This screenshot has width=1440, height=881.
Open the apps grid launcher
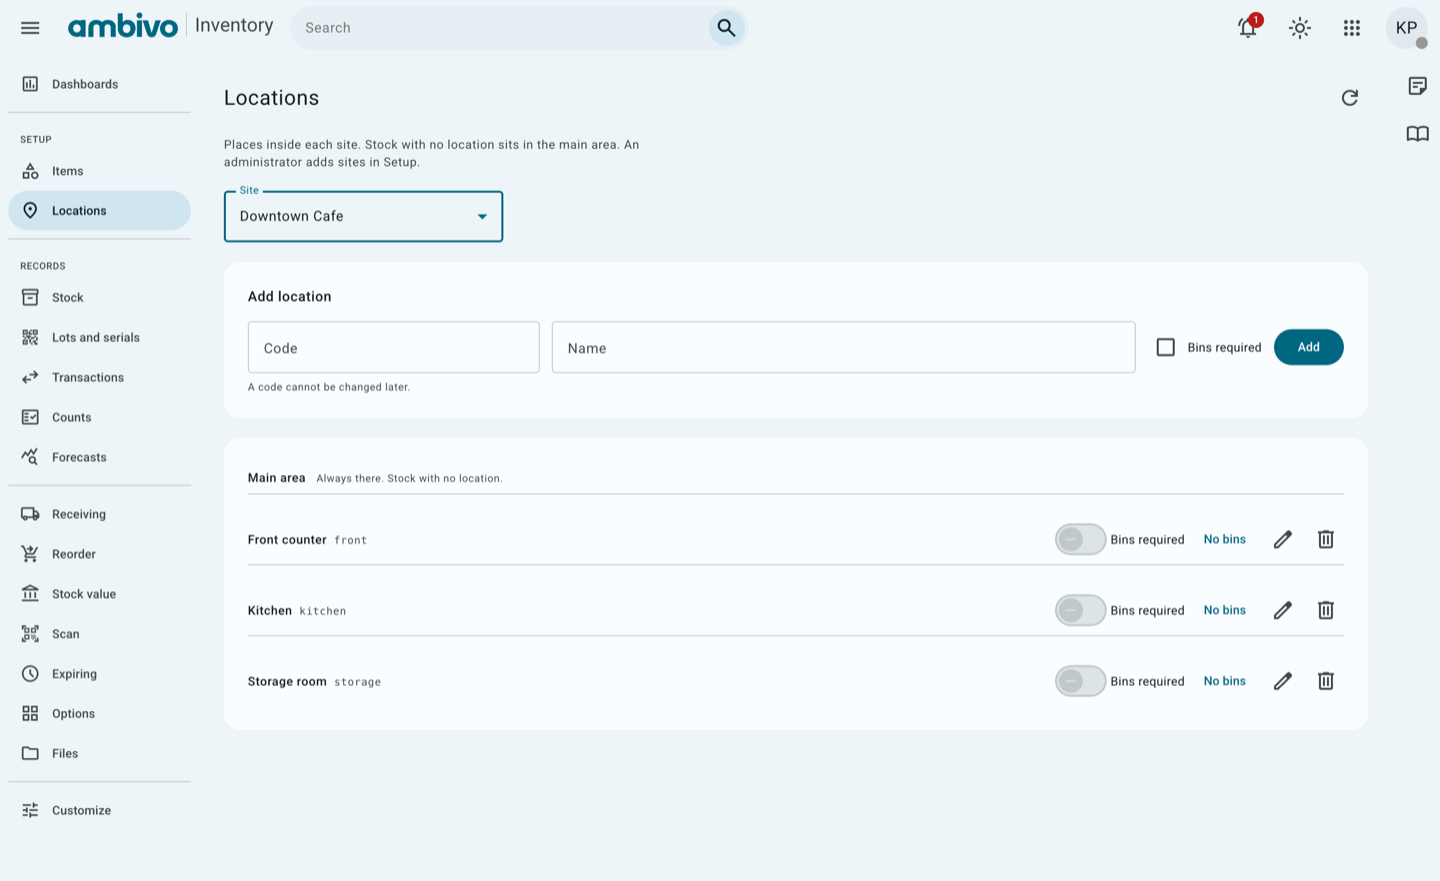click(1352, 28)
